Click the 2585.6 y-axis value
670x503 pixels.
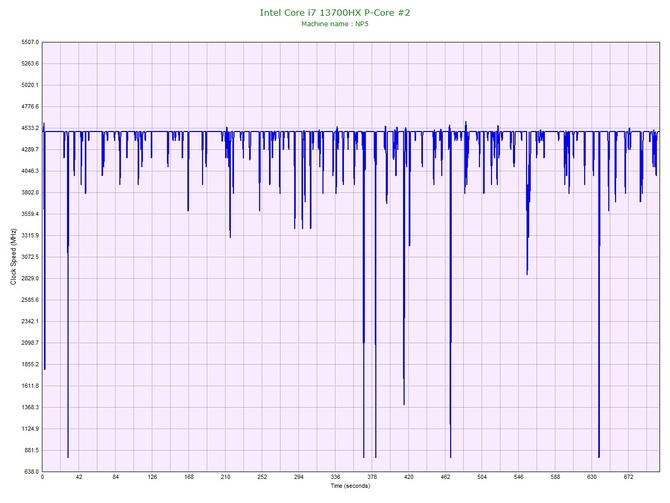[30, 300]
